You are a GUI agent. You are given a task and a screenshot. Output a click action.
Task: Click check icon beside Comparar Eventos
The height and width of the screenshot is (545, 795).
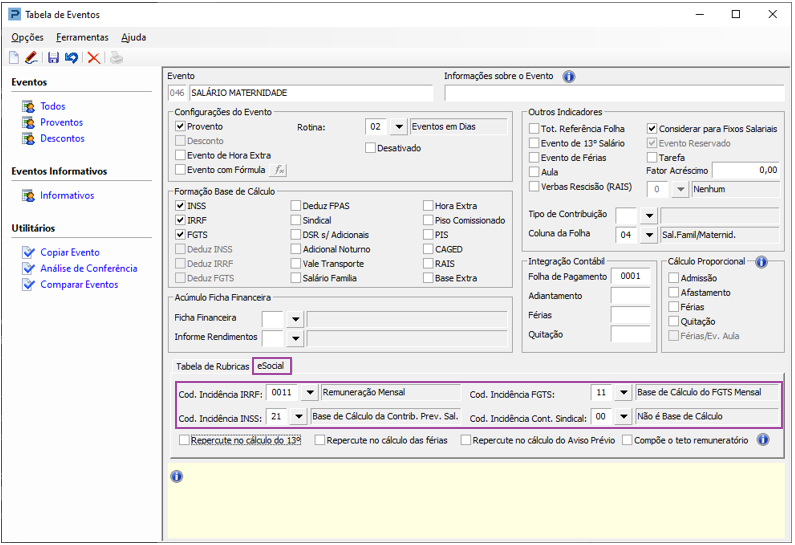[28, 285]
